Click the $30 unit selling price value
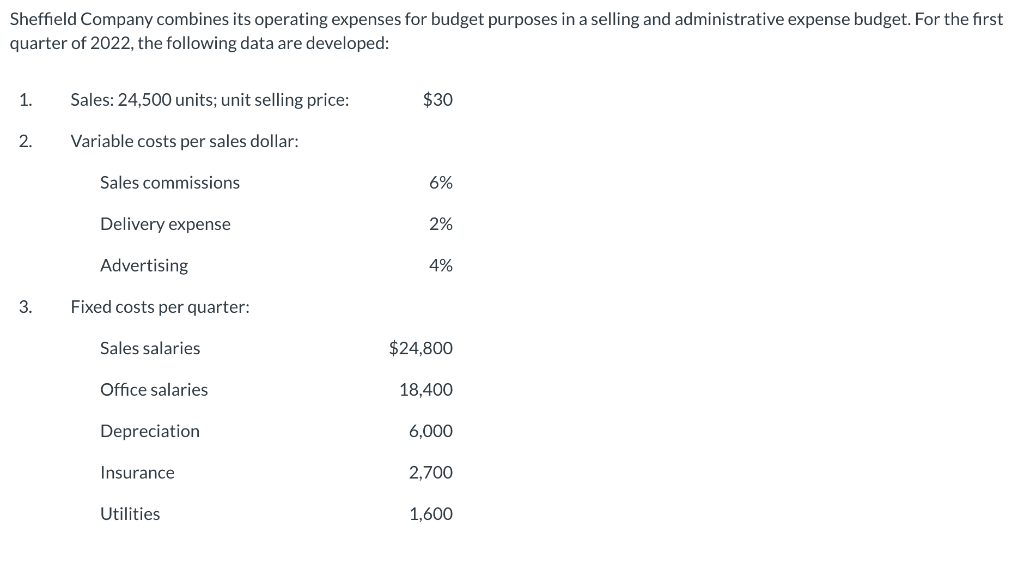 pos(437,100)
